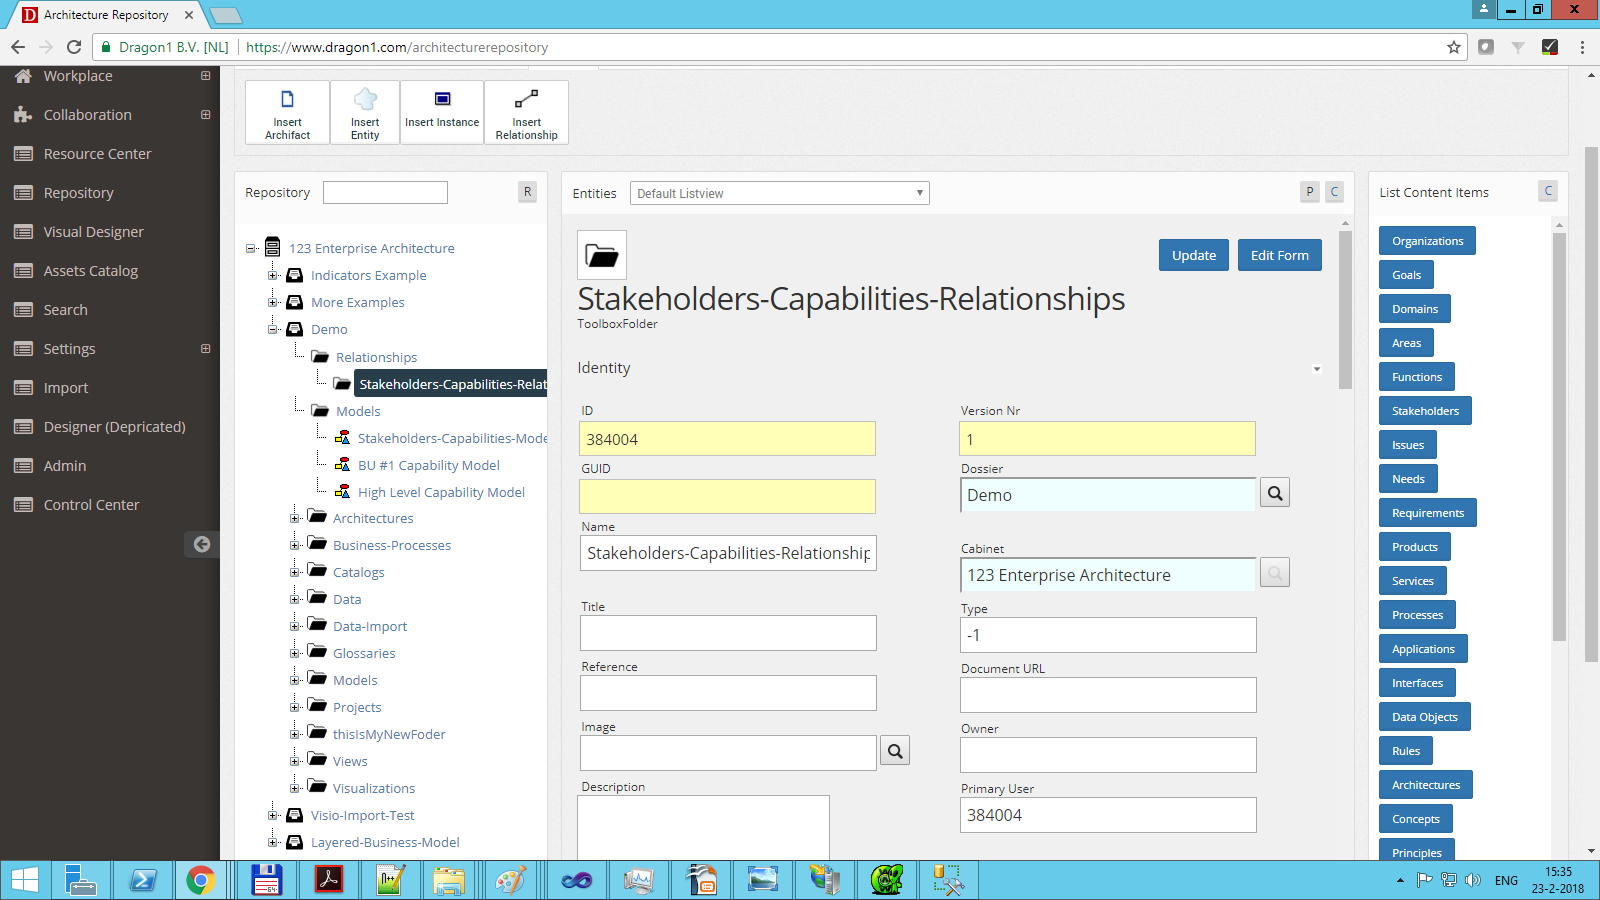
Task: Open Control Center in the sidebar
Action: pos(91,505)
